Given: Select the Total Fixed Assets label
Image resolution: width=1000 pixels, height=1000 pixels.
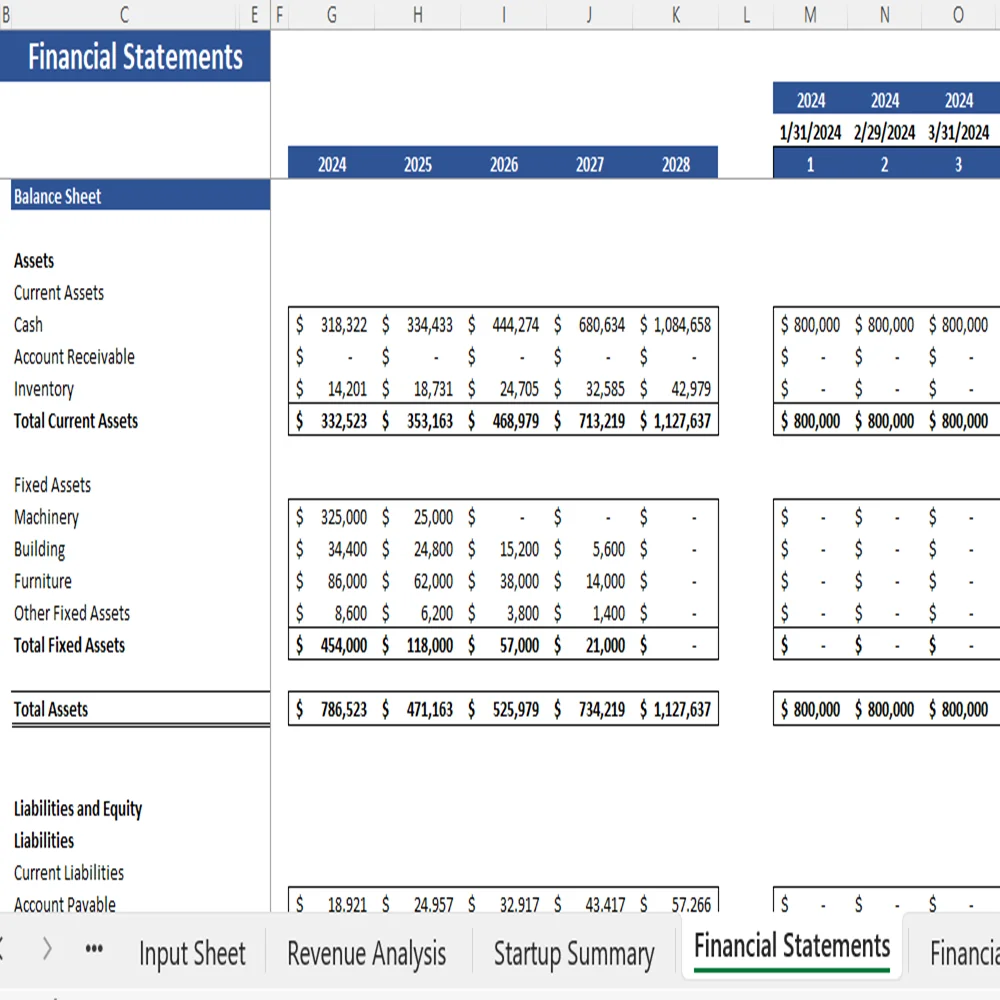Looking at the screenshot, I should [x=69, y=645].
